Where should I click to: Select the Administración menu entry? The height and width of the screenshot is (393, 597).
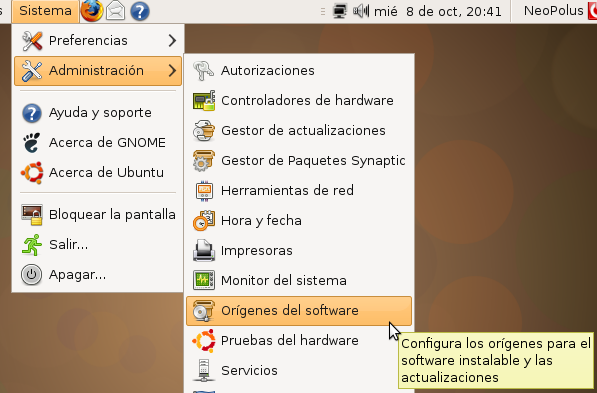[x=98, y=70]
